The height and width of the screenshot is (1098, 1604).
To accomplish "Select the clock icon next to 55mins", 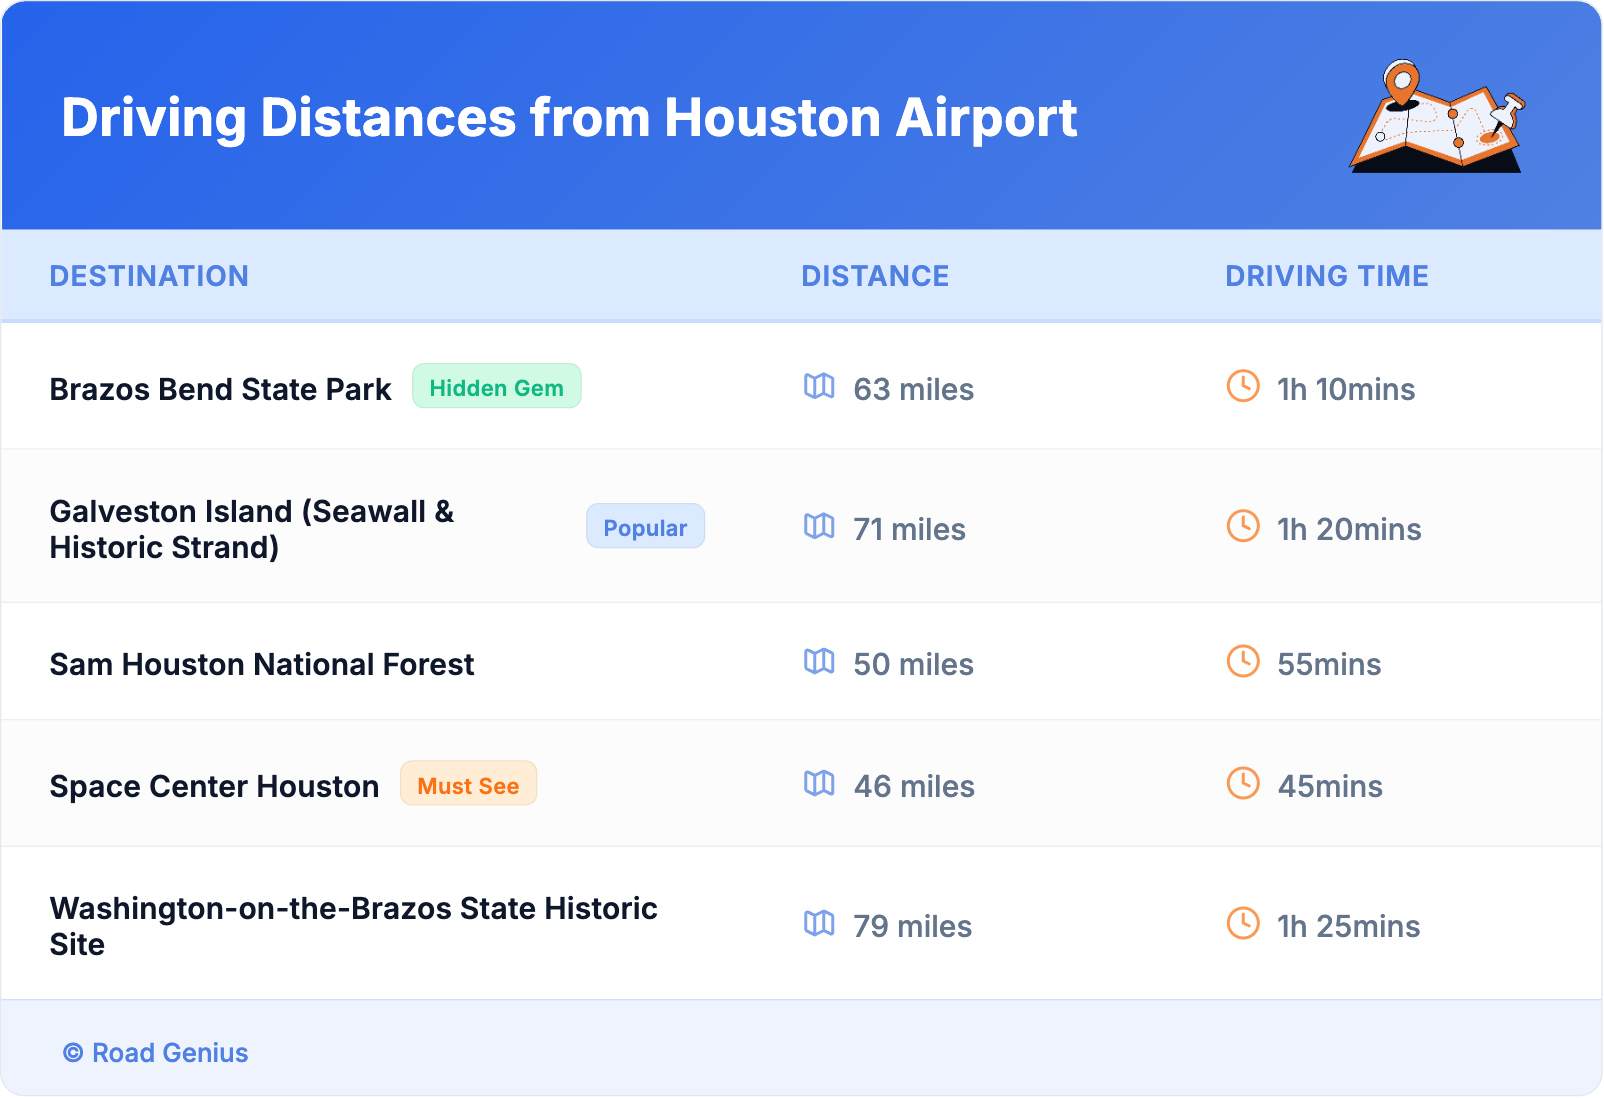I will (x=1243, y=661).
